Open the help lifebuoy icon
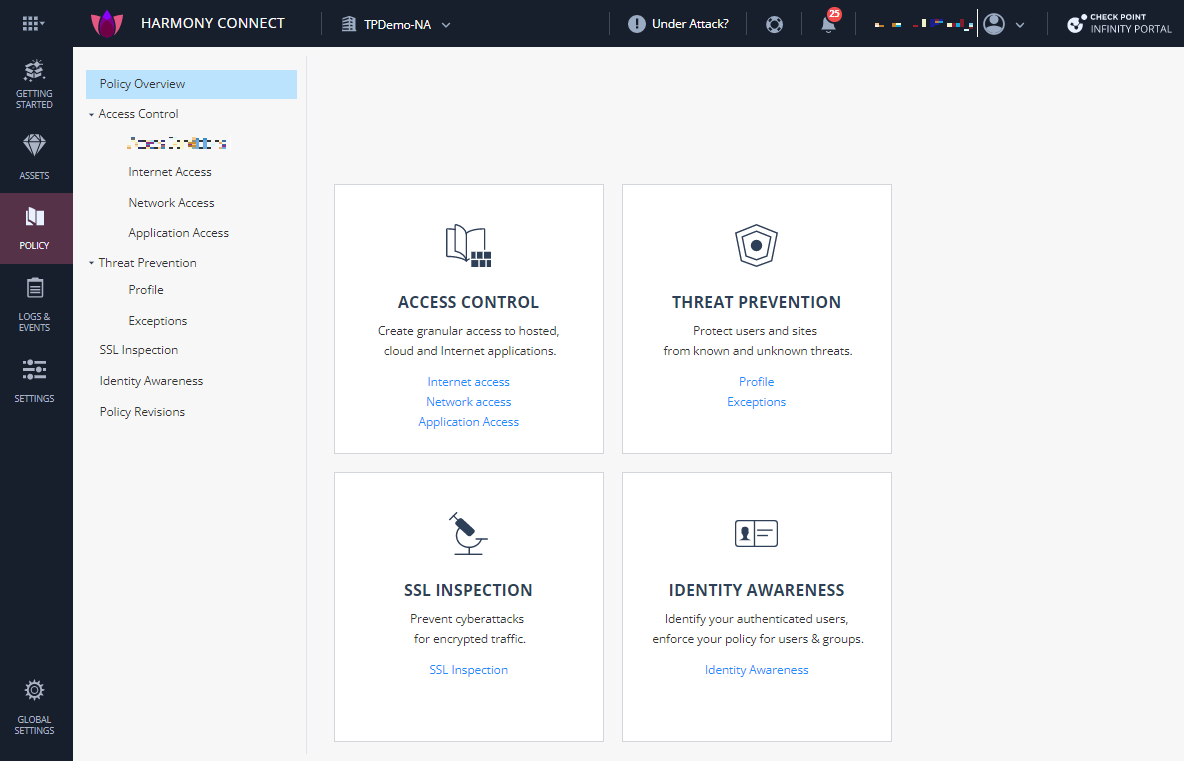1184x761 pixels. pos(774,24)
